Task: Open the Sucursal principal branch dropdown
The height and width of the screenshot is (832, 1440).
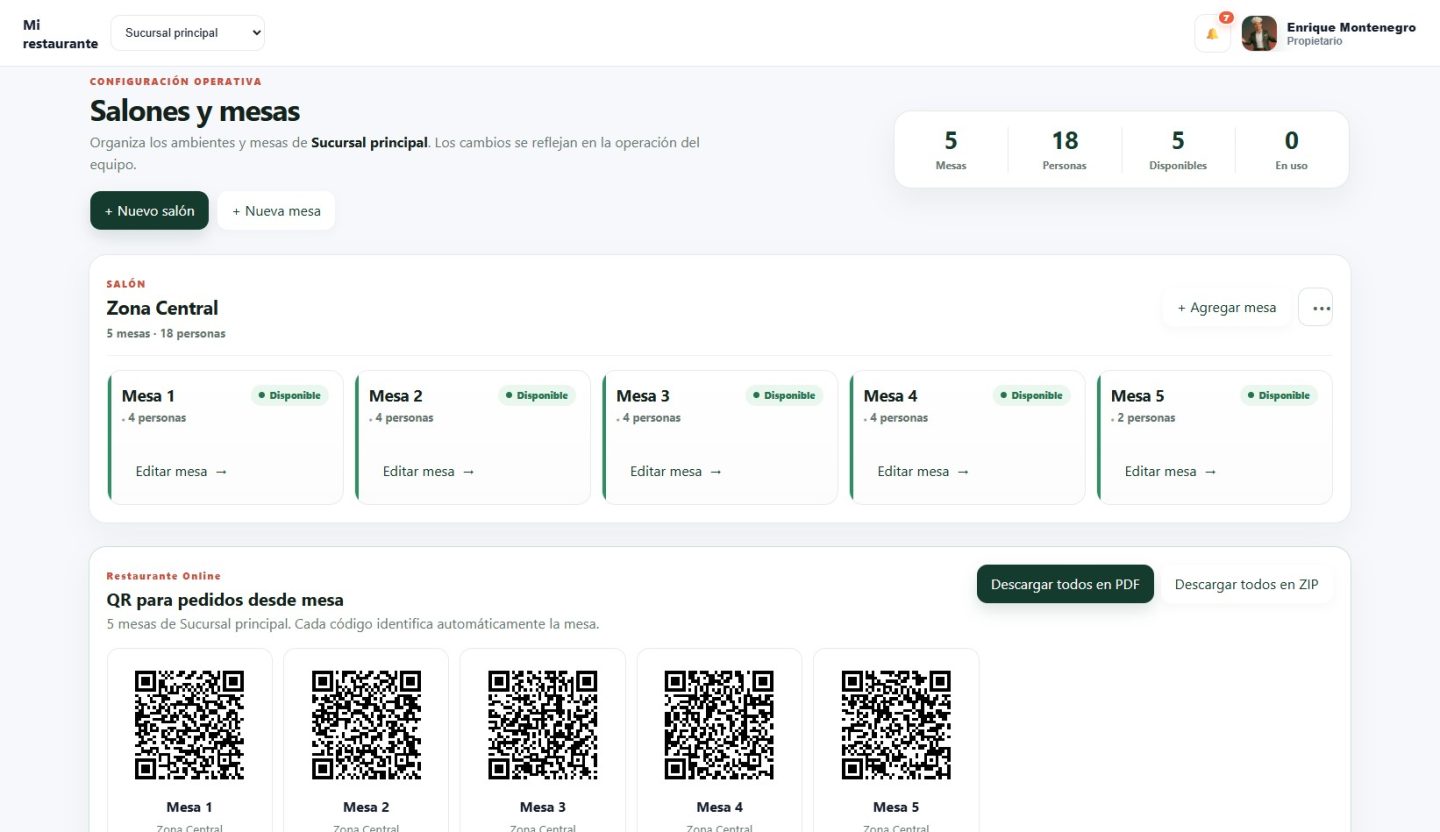Action: [188, 33]
